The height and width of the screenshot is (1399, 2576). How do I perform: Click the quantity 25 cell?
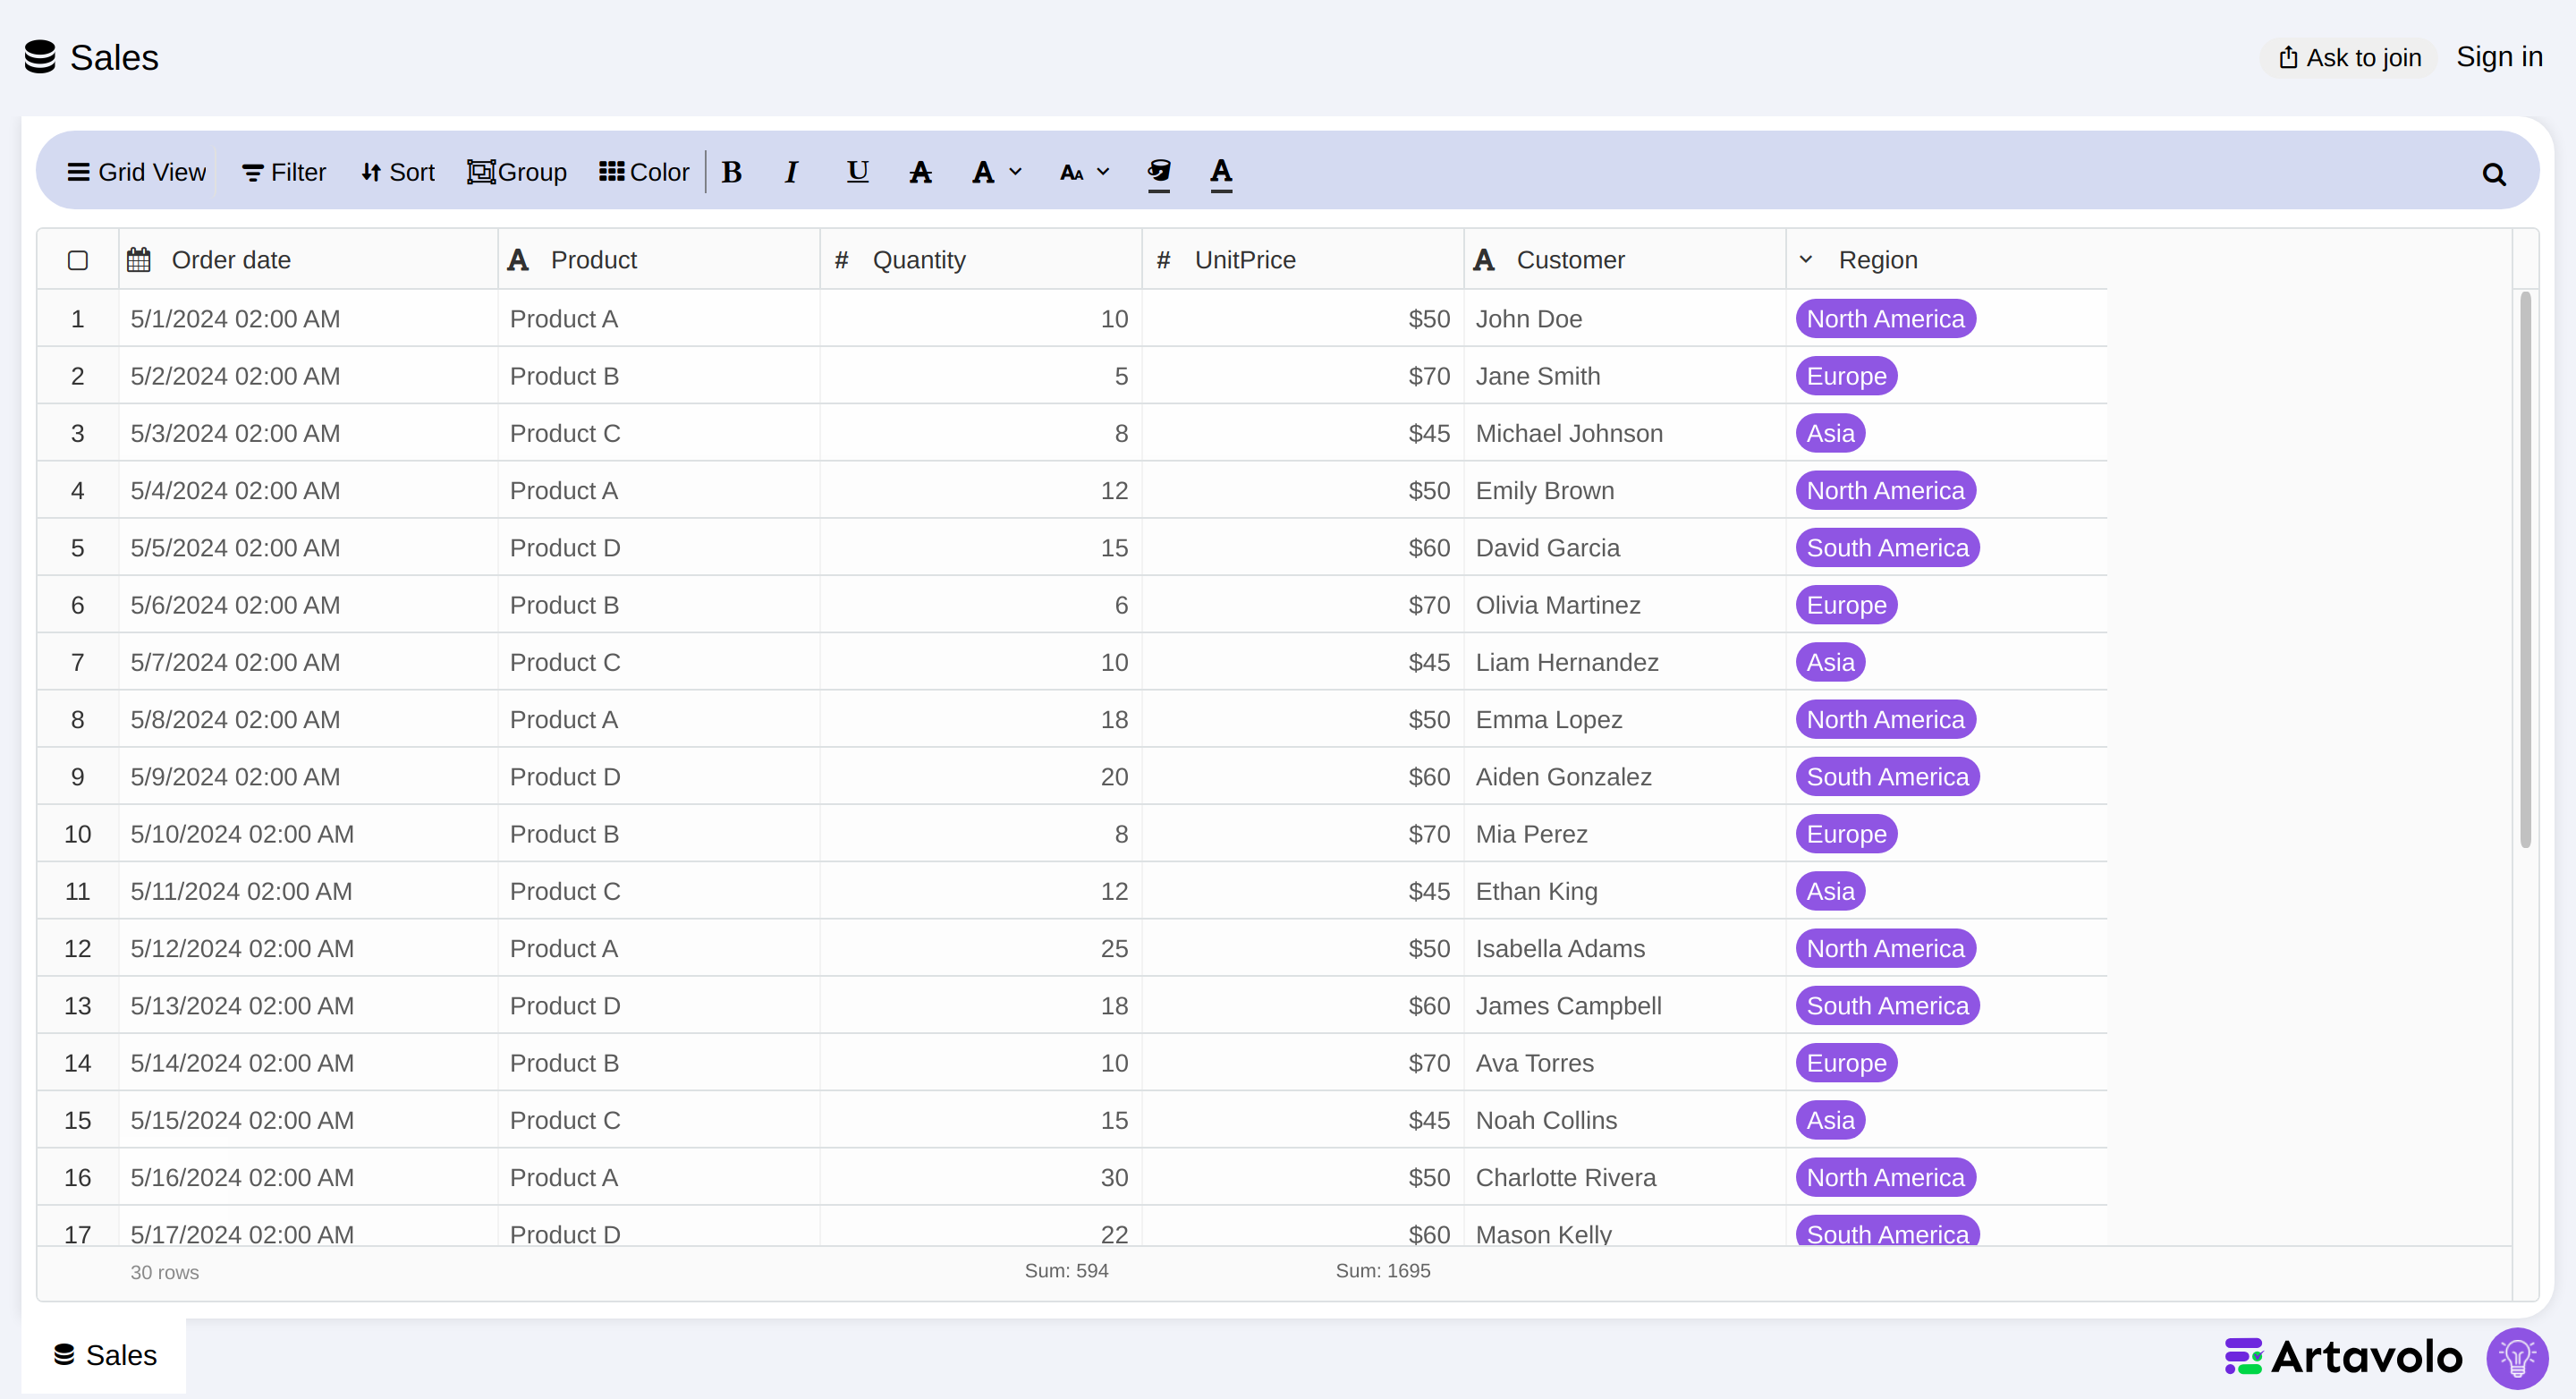click(981, 948)
